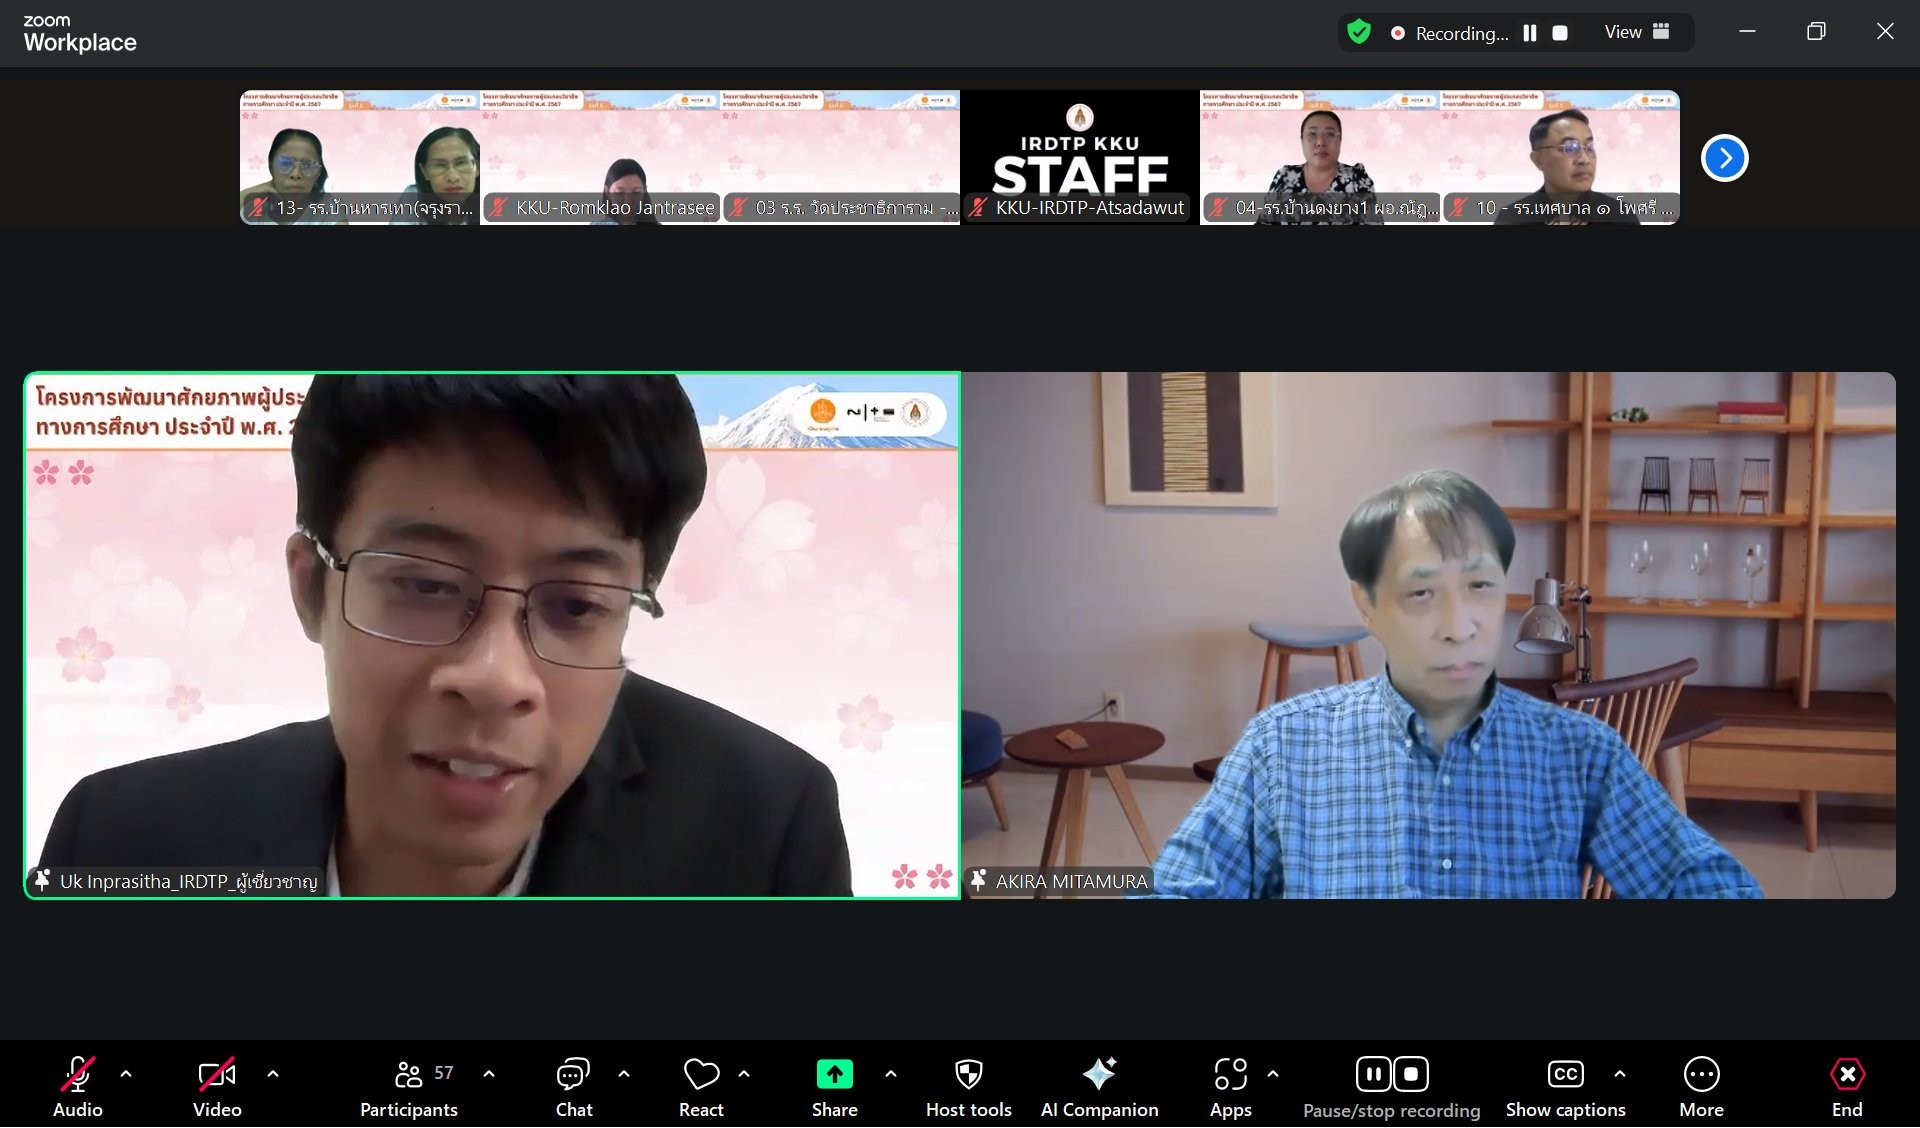Launch AI Companion sparkle icon
Screen dimensions: 1920x1128
pos(1099,1075)
